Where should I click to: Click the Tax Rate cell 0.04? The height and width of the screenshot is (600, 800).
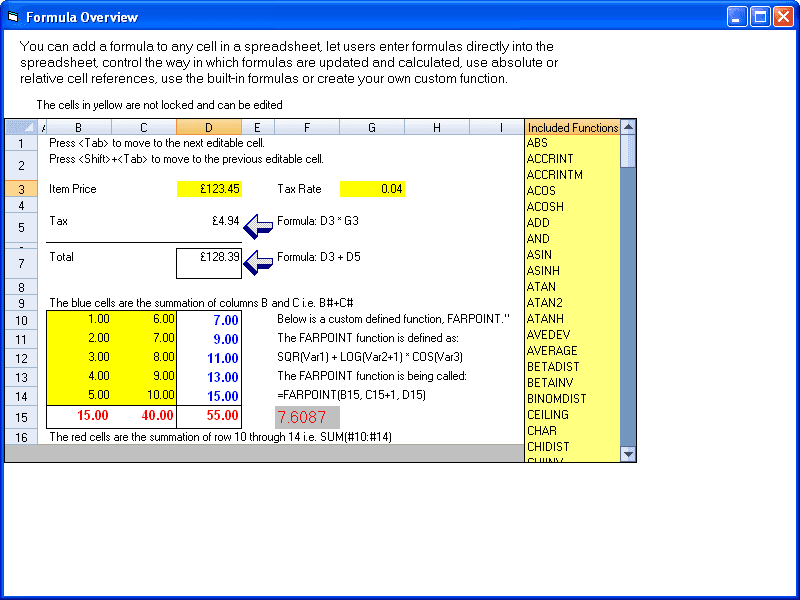pos(372,189)
